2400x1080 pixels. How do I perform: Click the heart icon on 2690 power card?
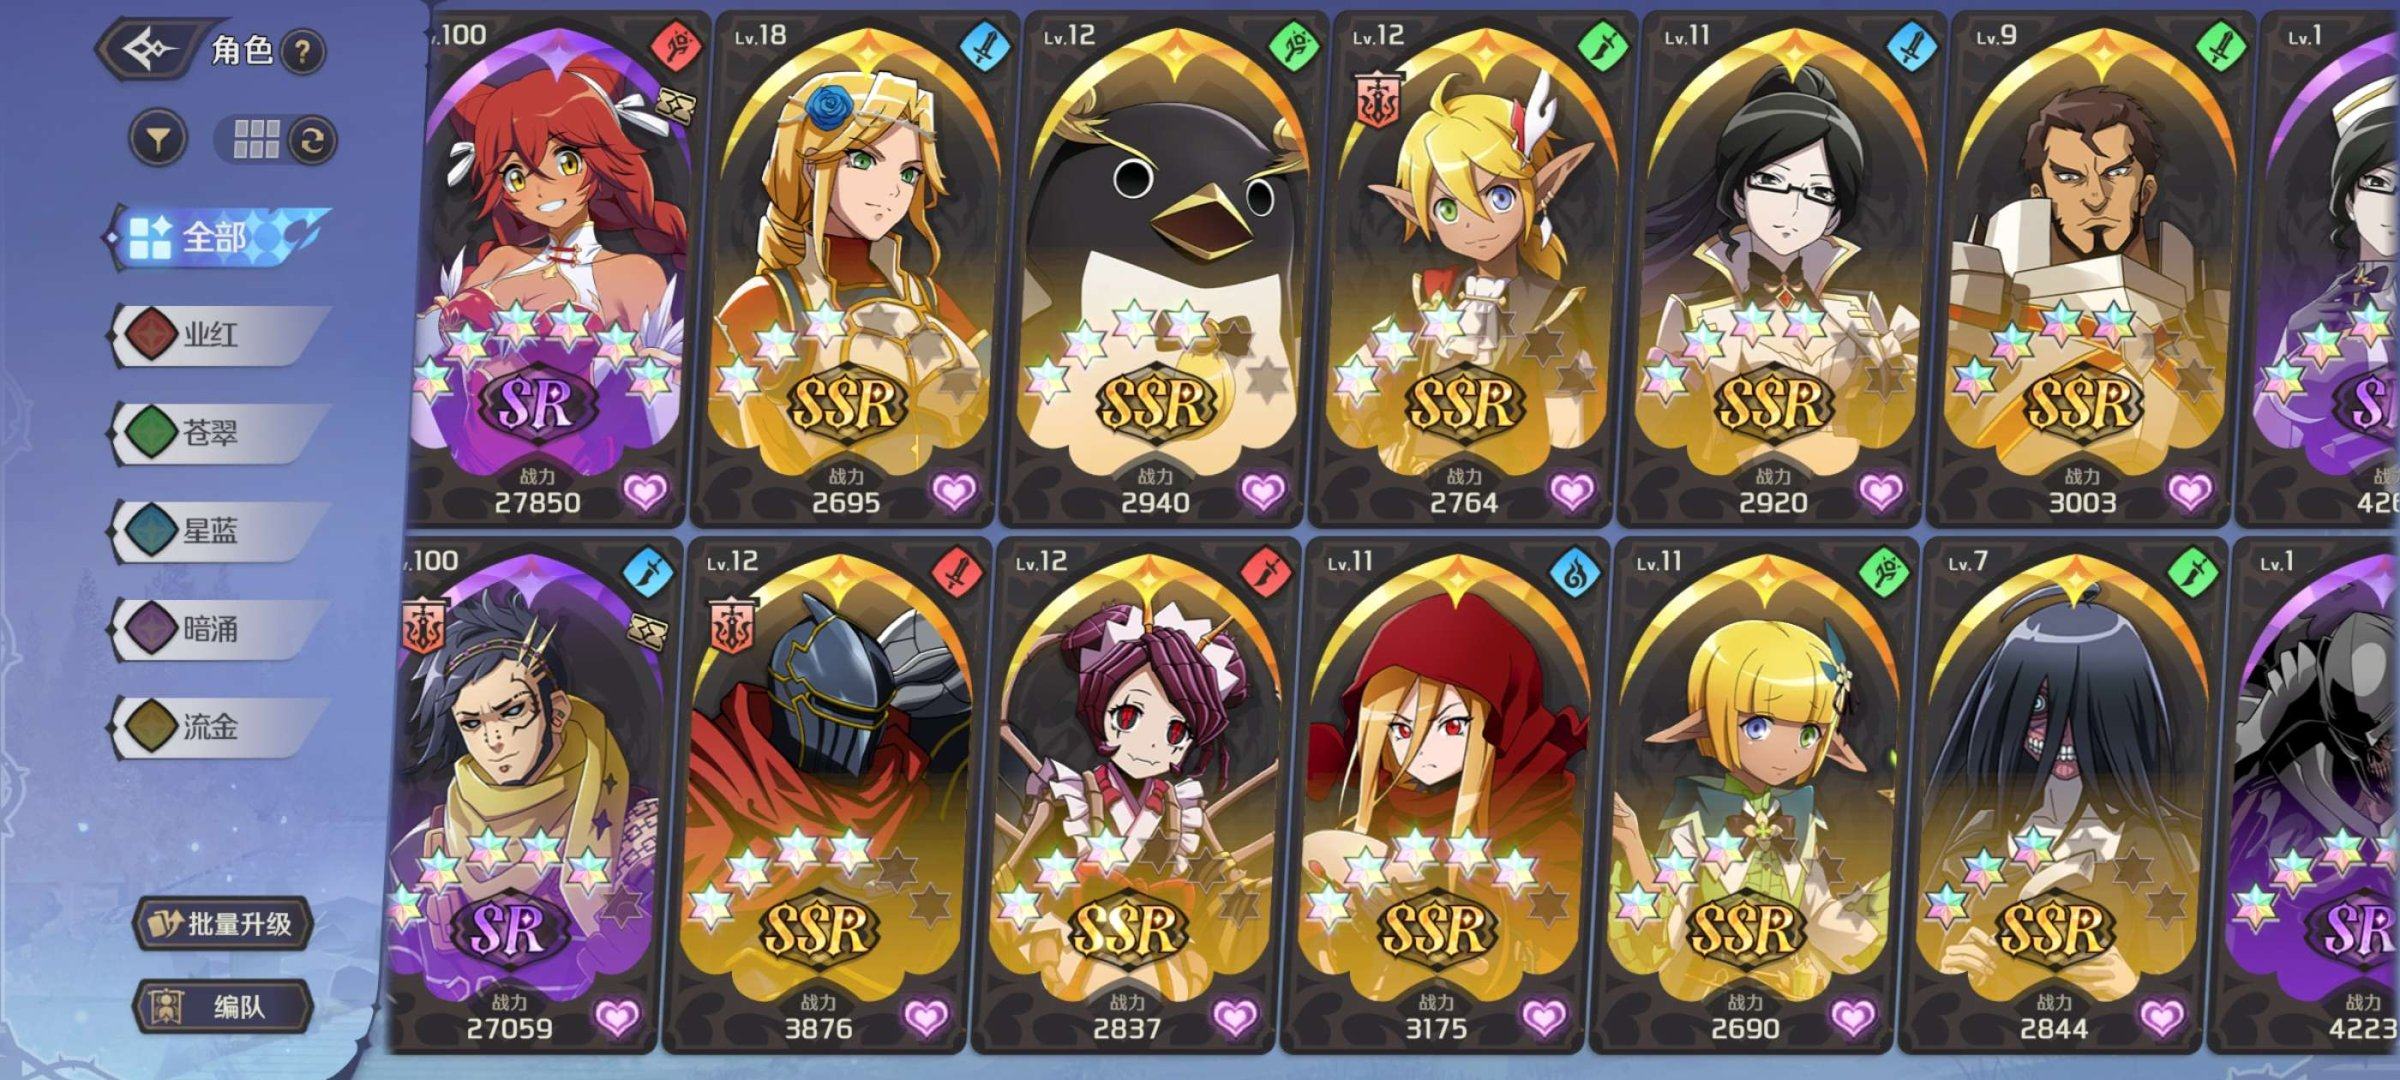[x=1852, y=1017]
